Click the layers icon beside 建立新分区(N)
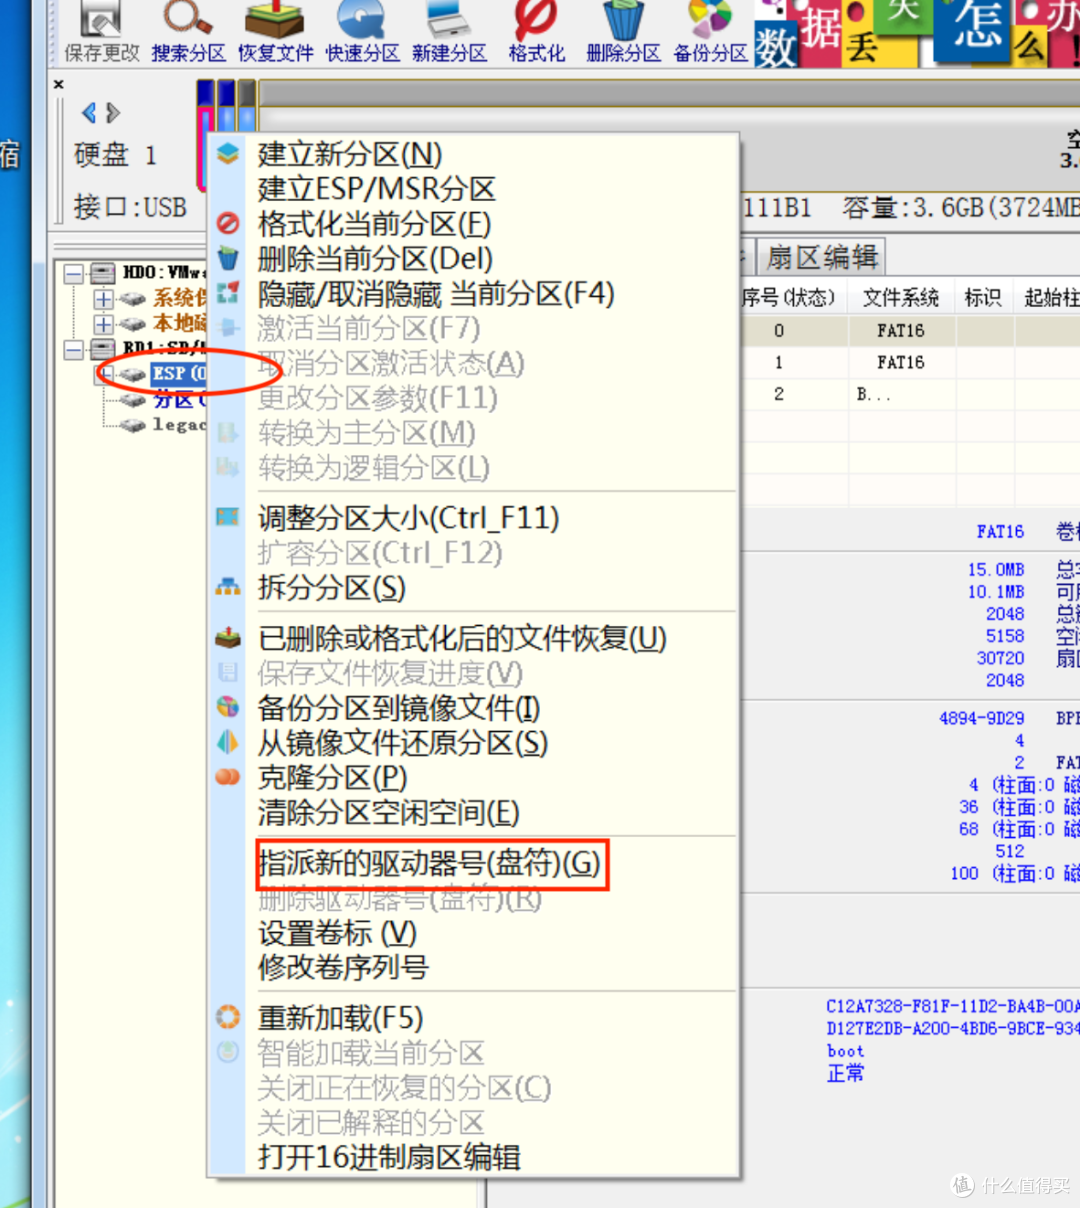The image size is (1080, 1208). pos(228,154)
